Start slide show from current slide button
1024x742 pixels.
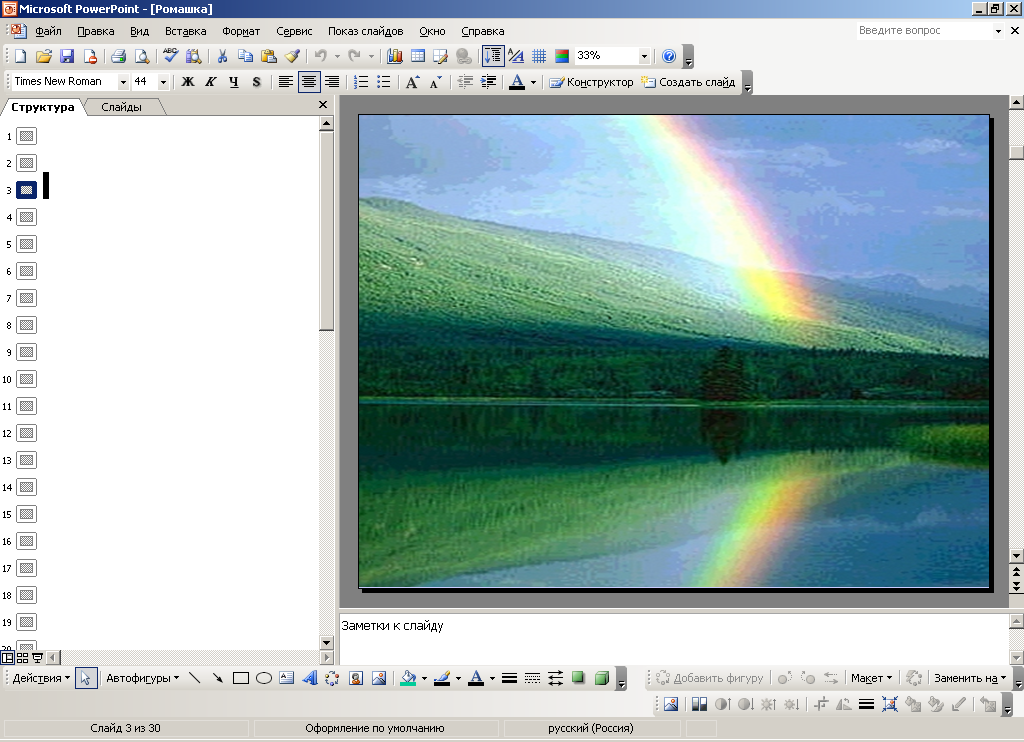[x=37, y=658]
